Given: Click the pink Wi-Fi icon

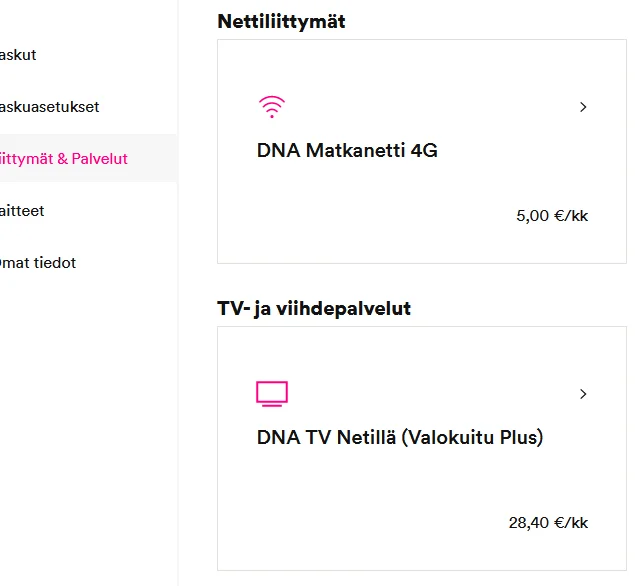Looking at the screenshot, I should click(271, 107).
